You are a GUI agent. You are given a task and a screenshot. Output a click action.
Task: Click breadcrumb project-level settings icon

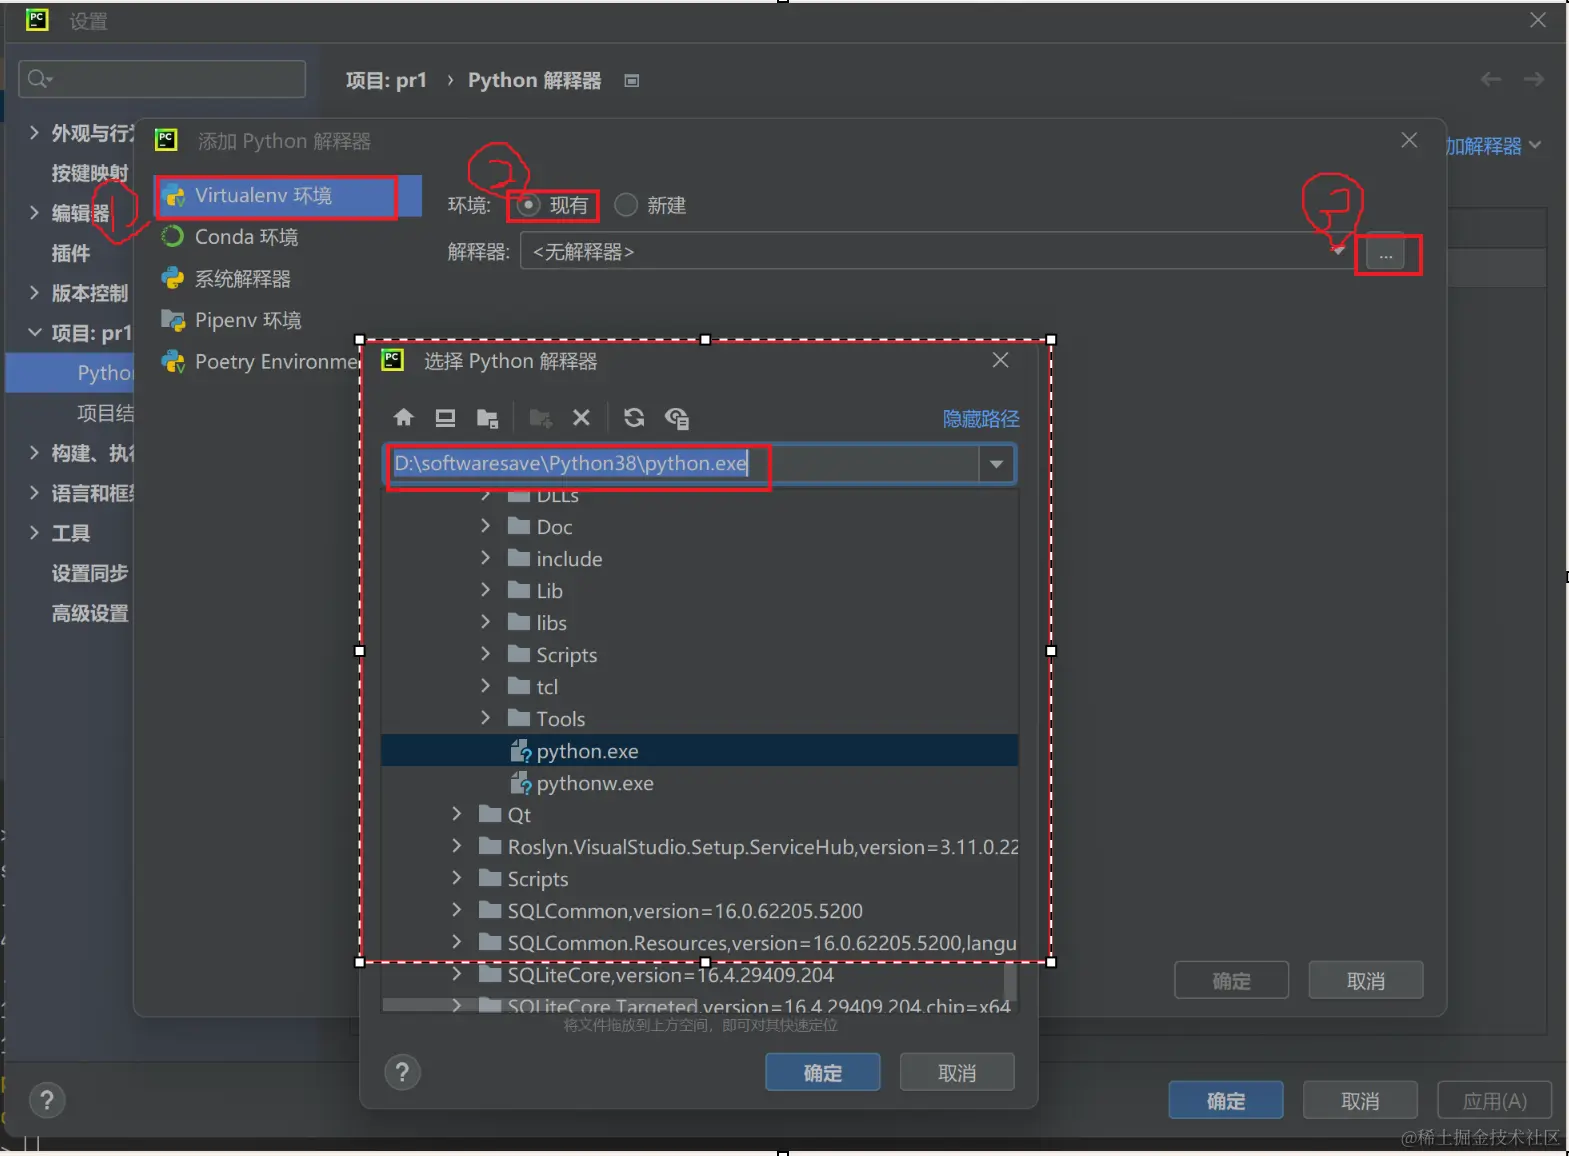point(632,80)
